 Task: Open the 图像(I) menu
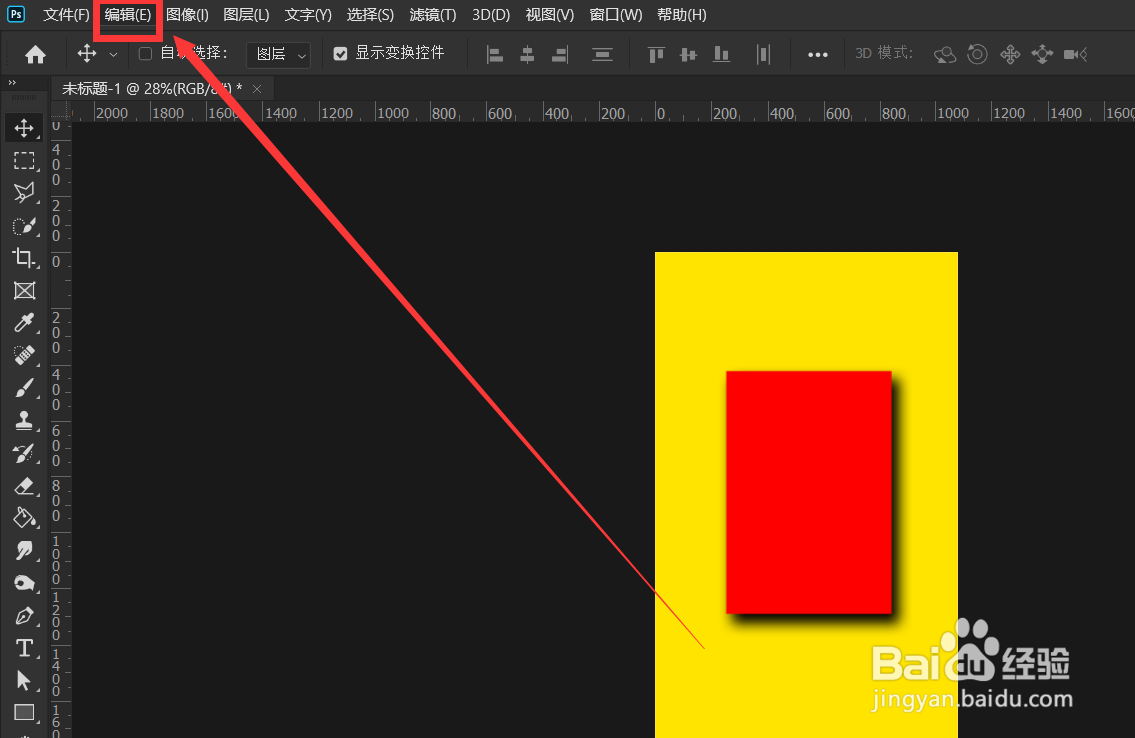pos(187,14)
